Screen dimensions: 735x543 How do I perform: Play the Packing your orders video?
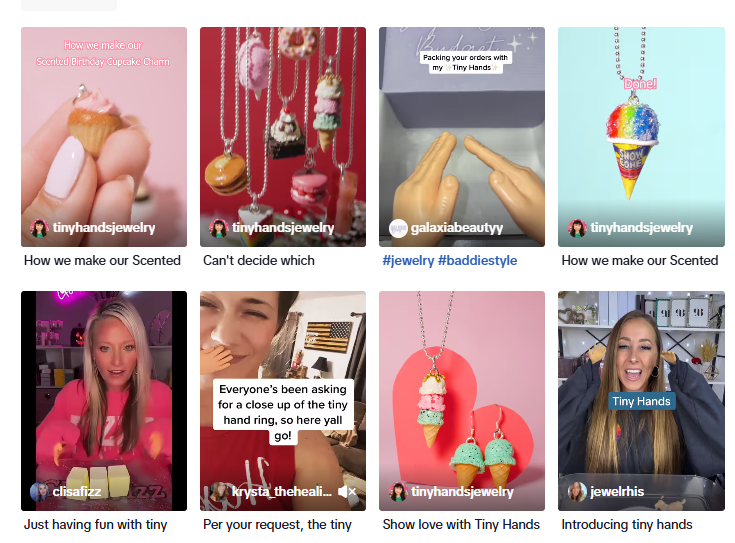[x=462, y=136]
